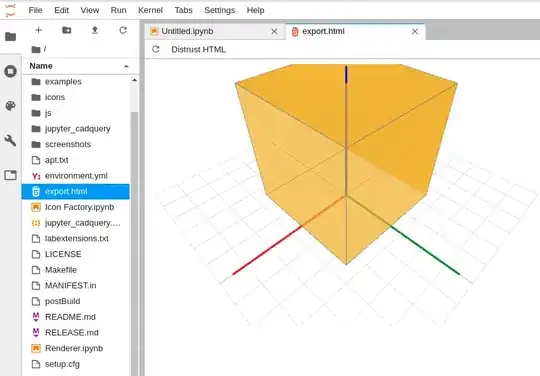Open the Commands palette sidebar icon
This screenshot has width=540, height=376.
coord(11,106)
